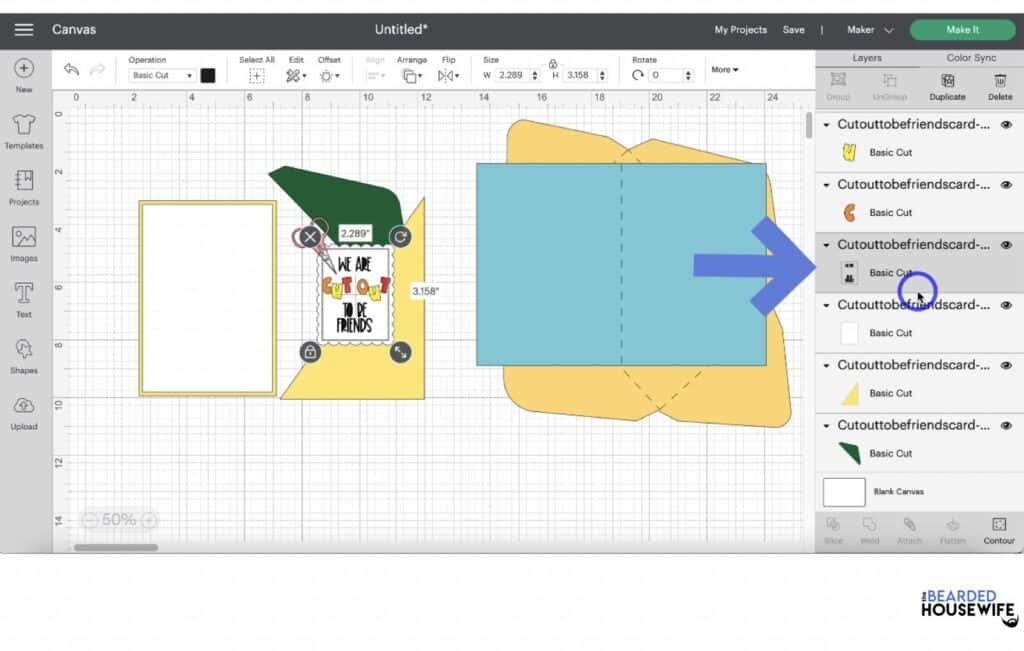Open the Maker machine selector
Viewport: 1024px width, 651px height.
(870, 30)
